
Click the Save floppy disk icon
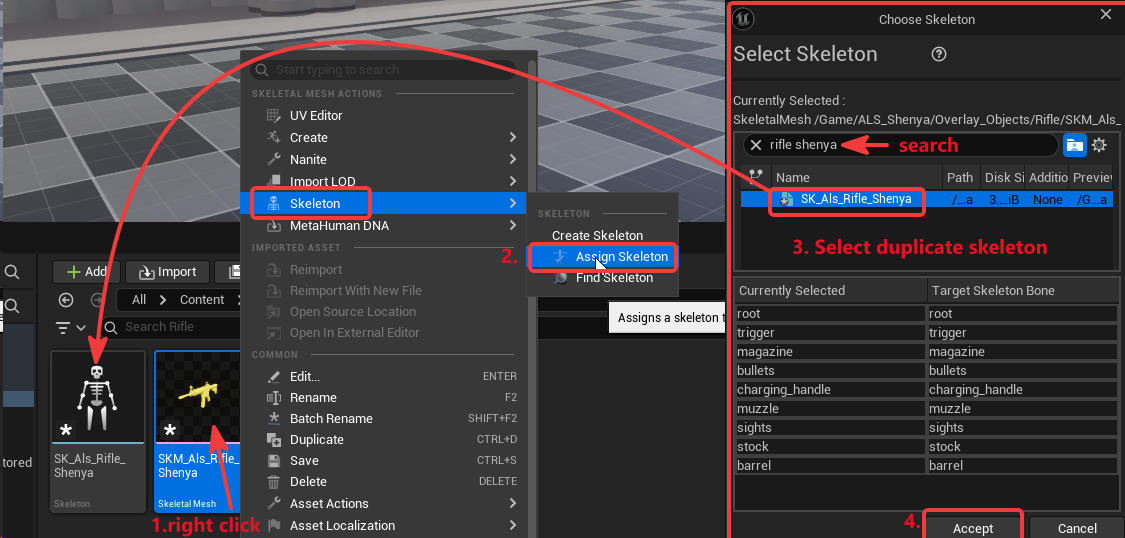coord(273,461)
